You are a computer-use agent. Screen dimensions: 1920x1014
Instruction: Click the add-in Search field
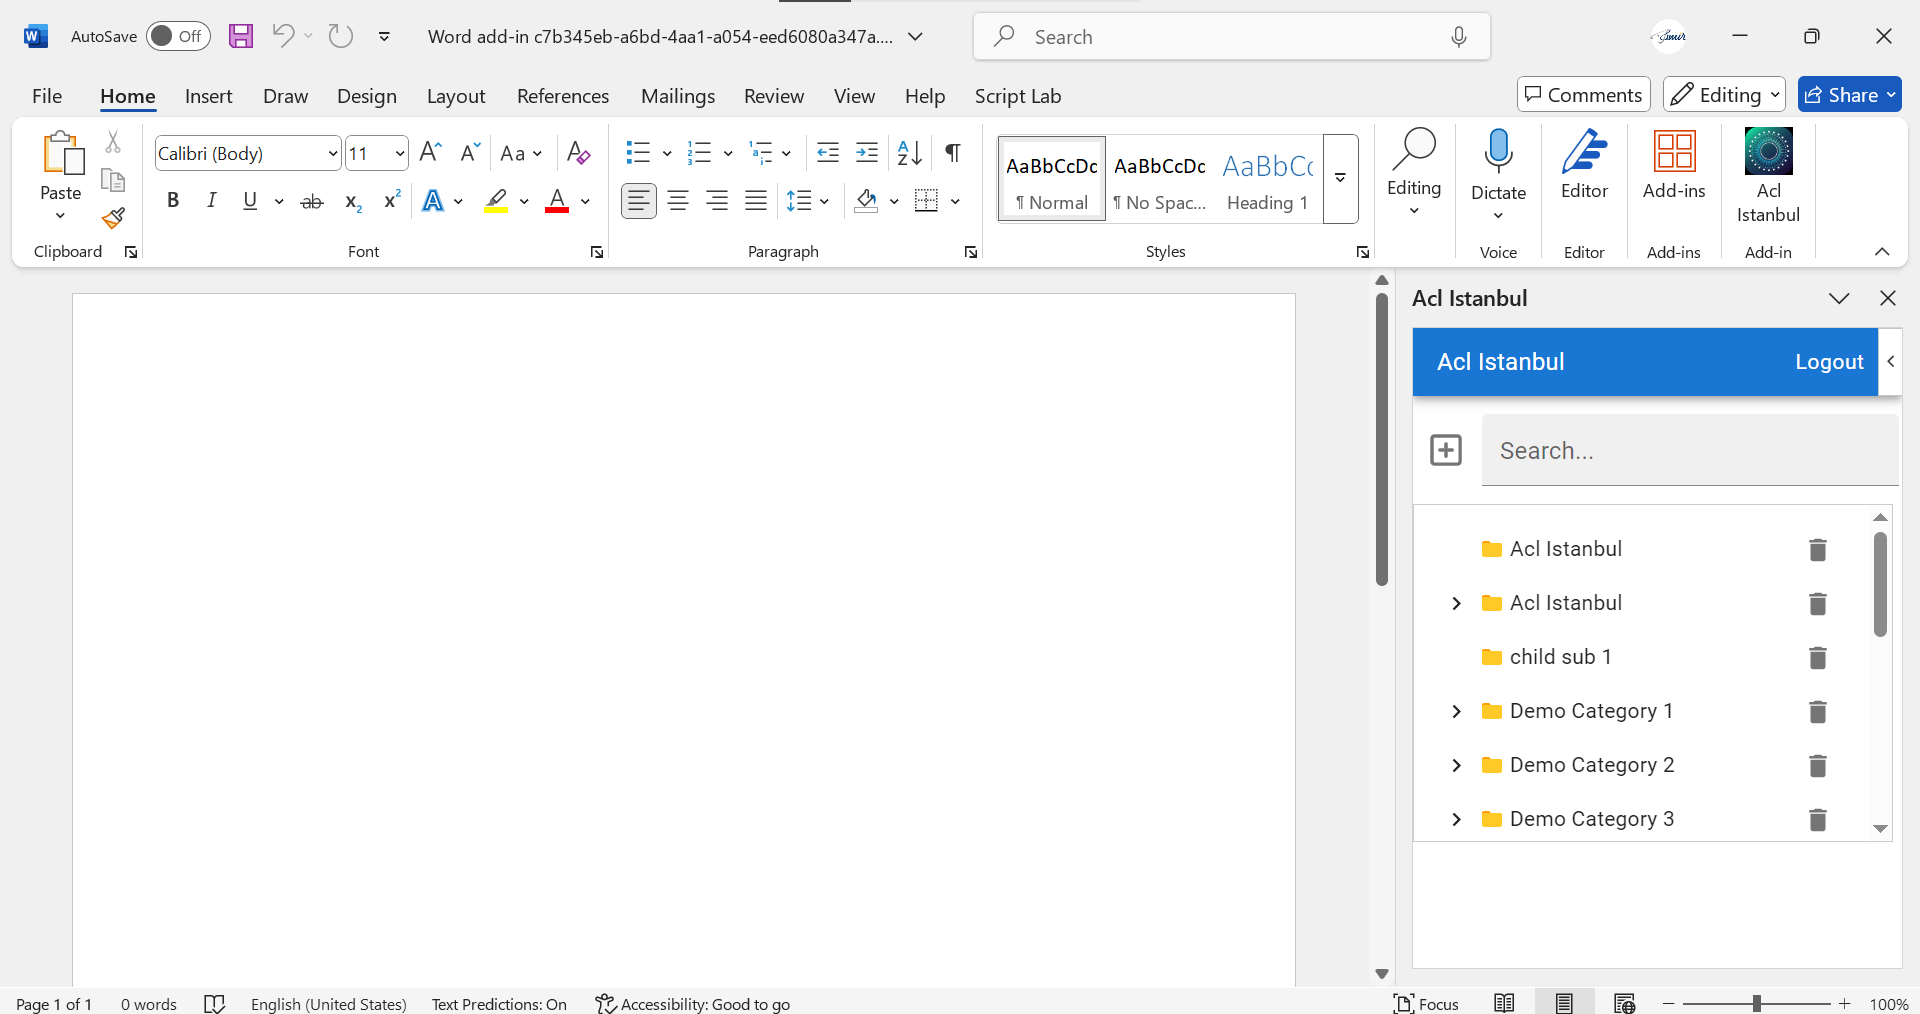pyautogui.click(x=1689, y=451)
